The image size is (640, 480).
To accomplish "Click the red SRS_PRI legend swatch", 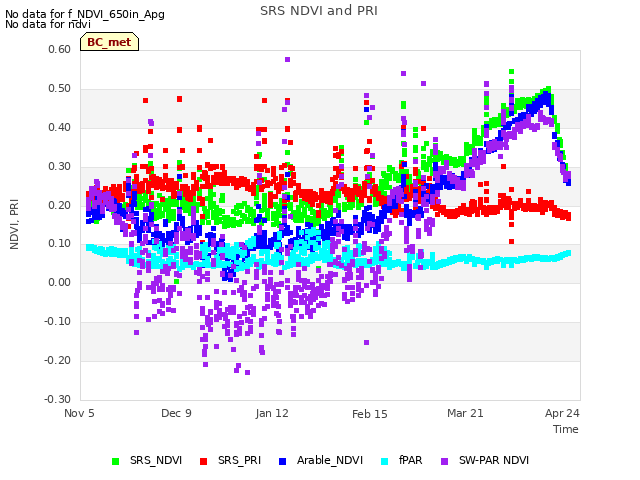I will point(203,461).
